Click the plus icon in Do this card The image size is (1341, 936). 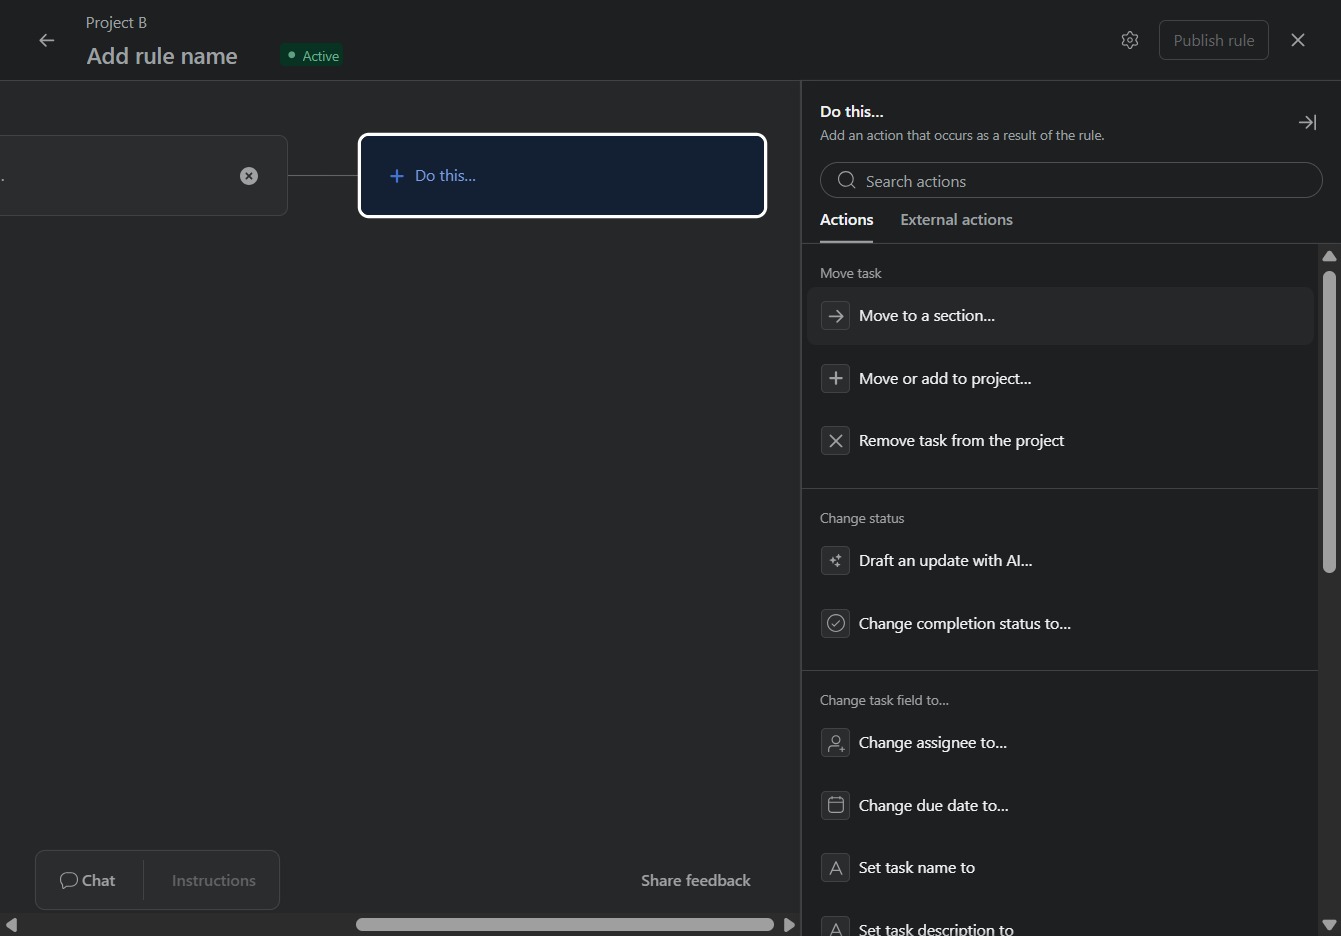point(397,176)
